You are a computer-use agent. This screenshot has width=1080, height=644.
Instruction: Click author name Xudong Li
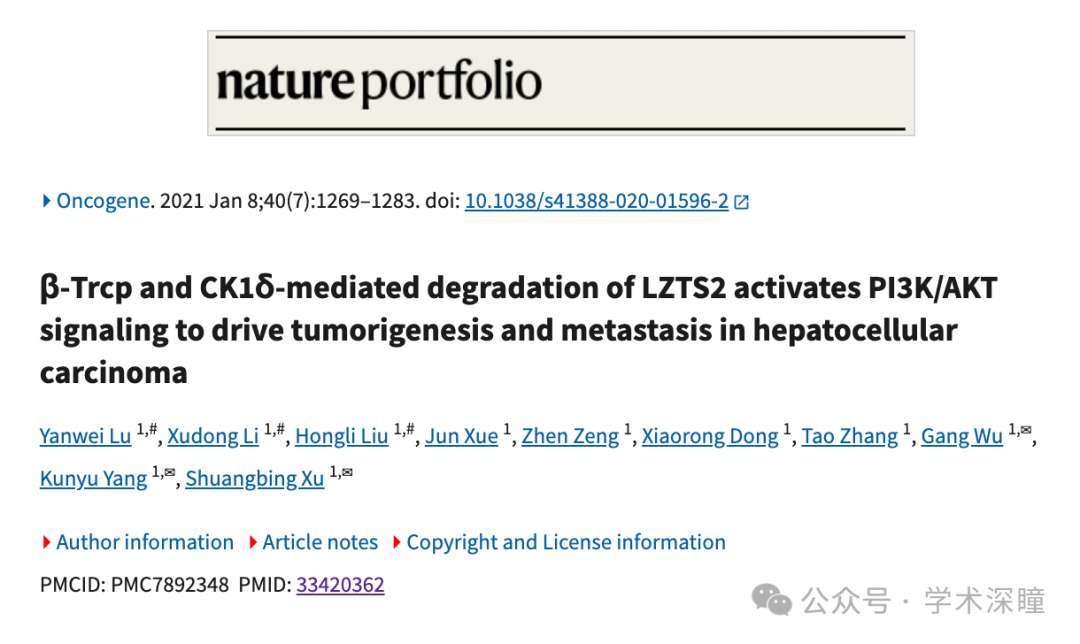click(x=213, y=436)
